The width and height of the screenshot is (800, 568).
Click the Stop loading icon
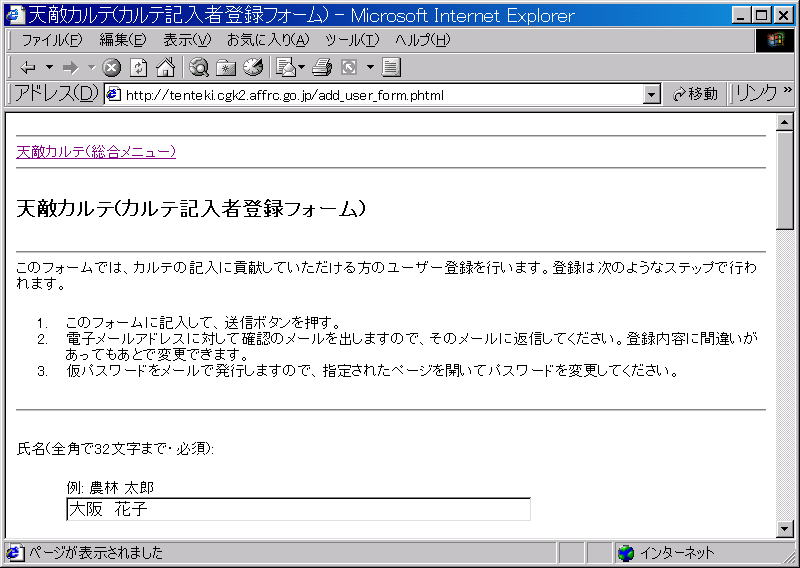click(112, 68)
